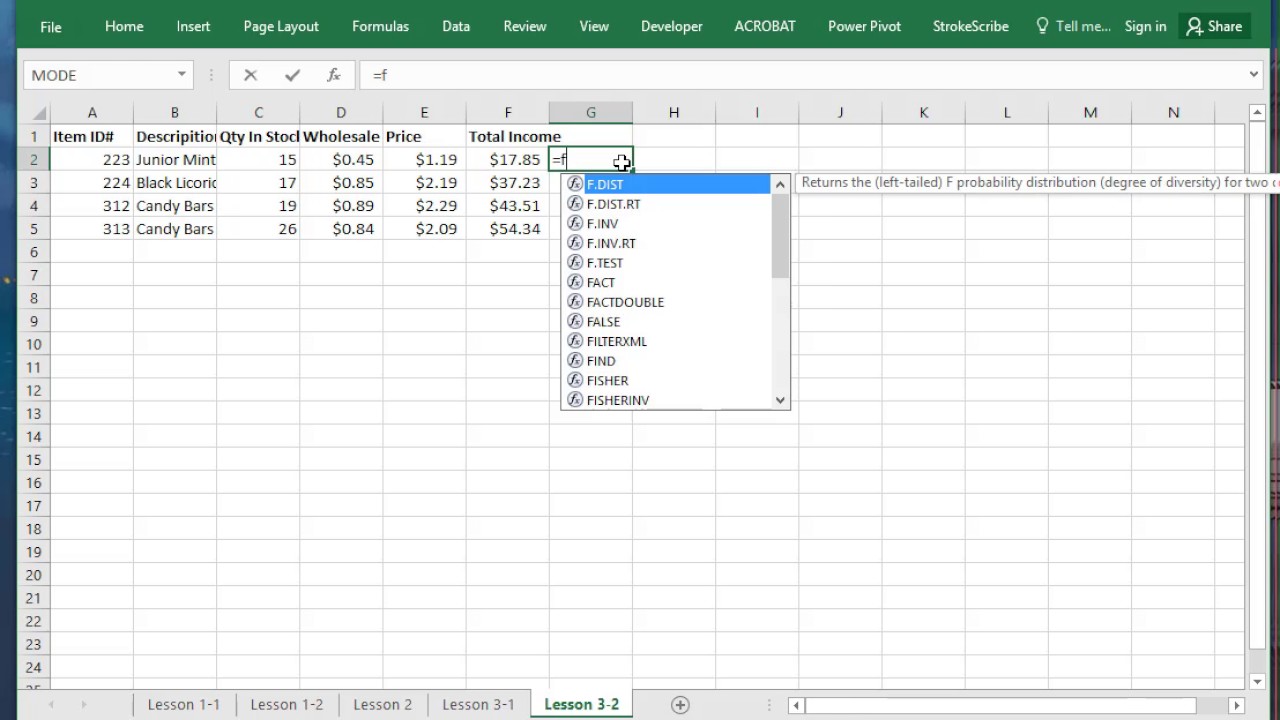
Task: Confirm formula entry with checkmark icon
Action: (292, 75)
